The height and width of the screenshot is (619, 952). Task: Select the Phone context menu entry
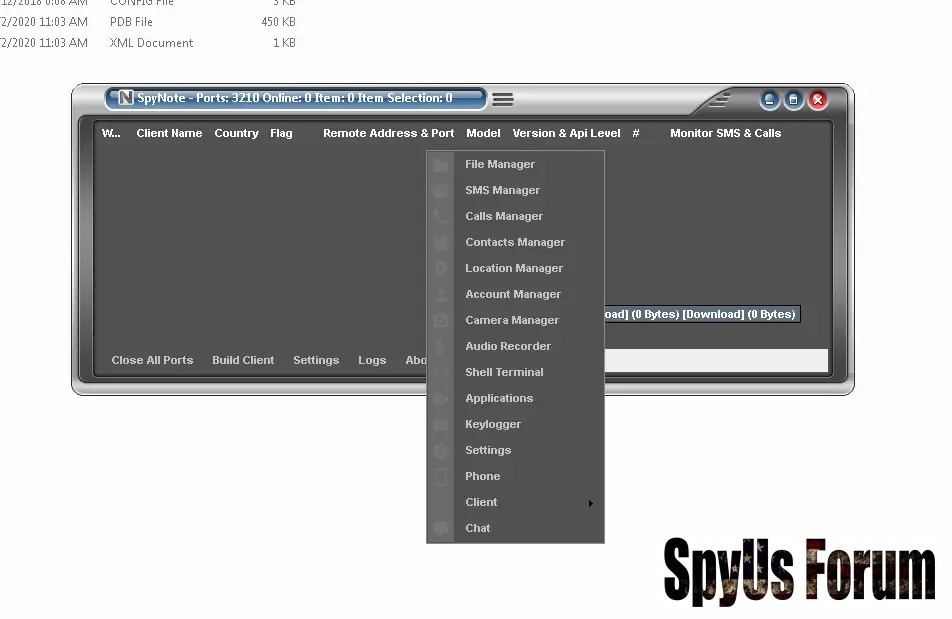coord(482,477)
